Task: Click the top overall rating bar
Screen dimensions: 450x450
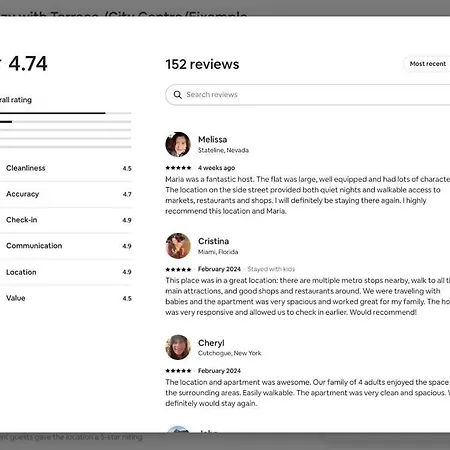Action: [65, 113]
